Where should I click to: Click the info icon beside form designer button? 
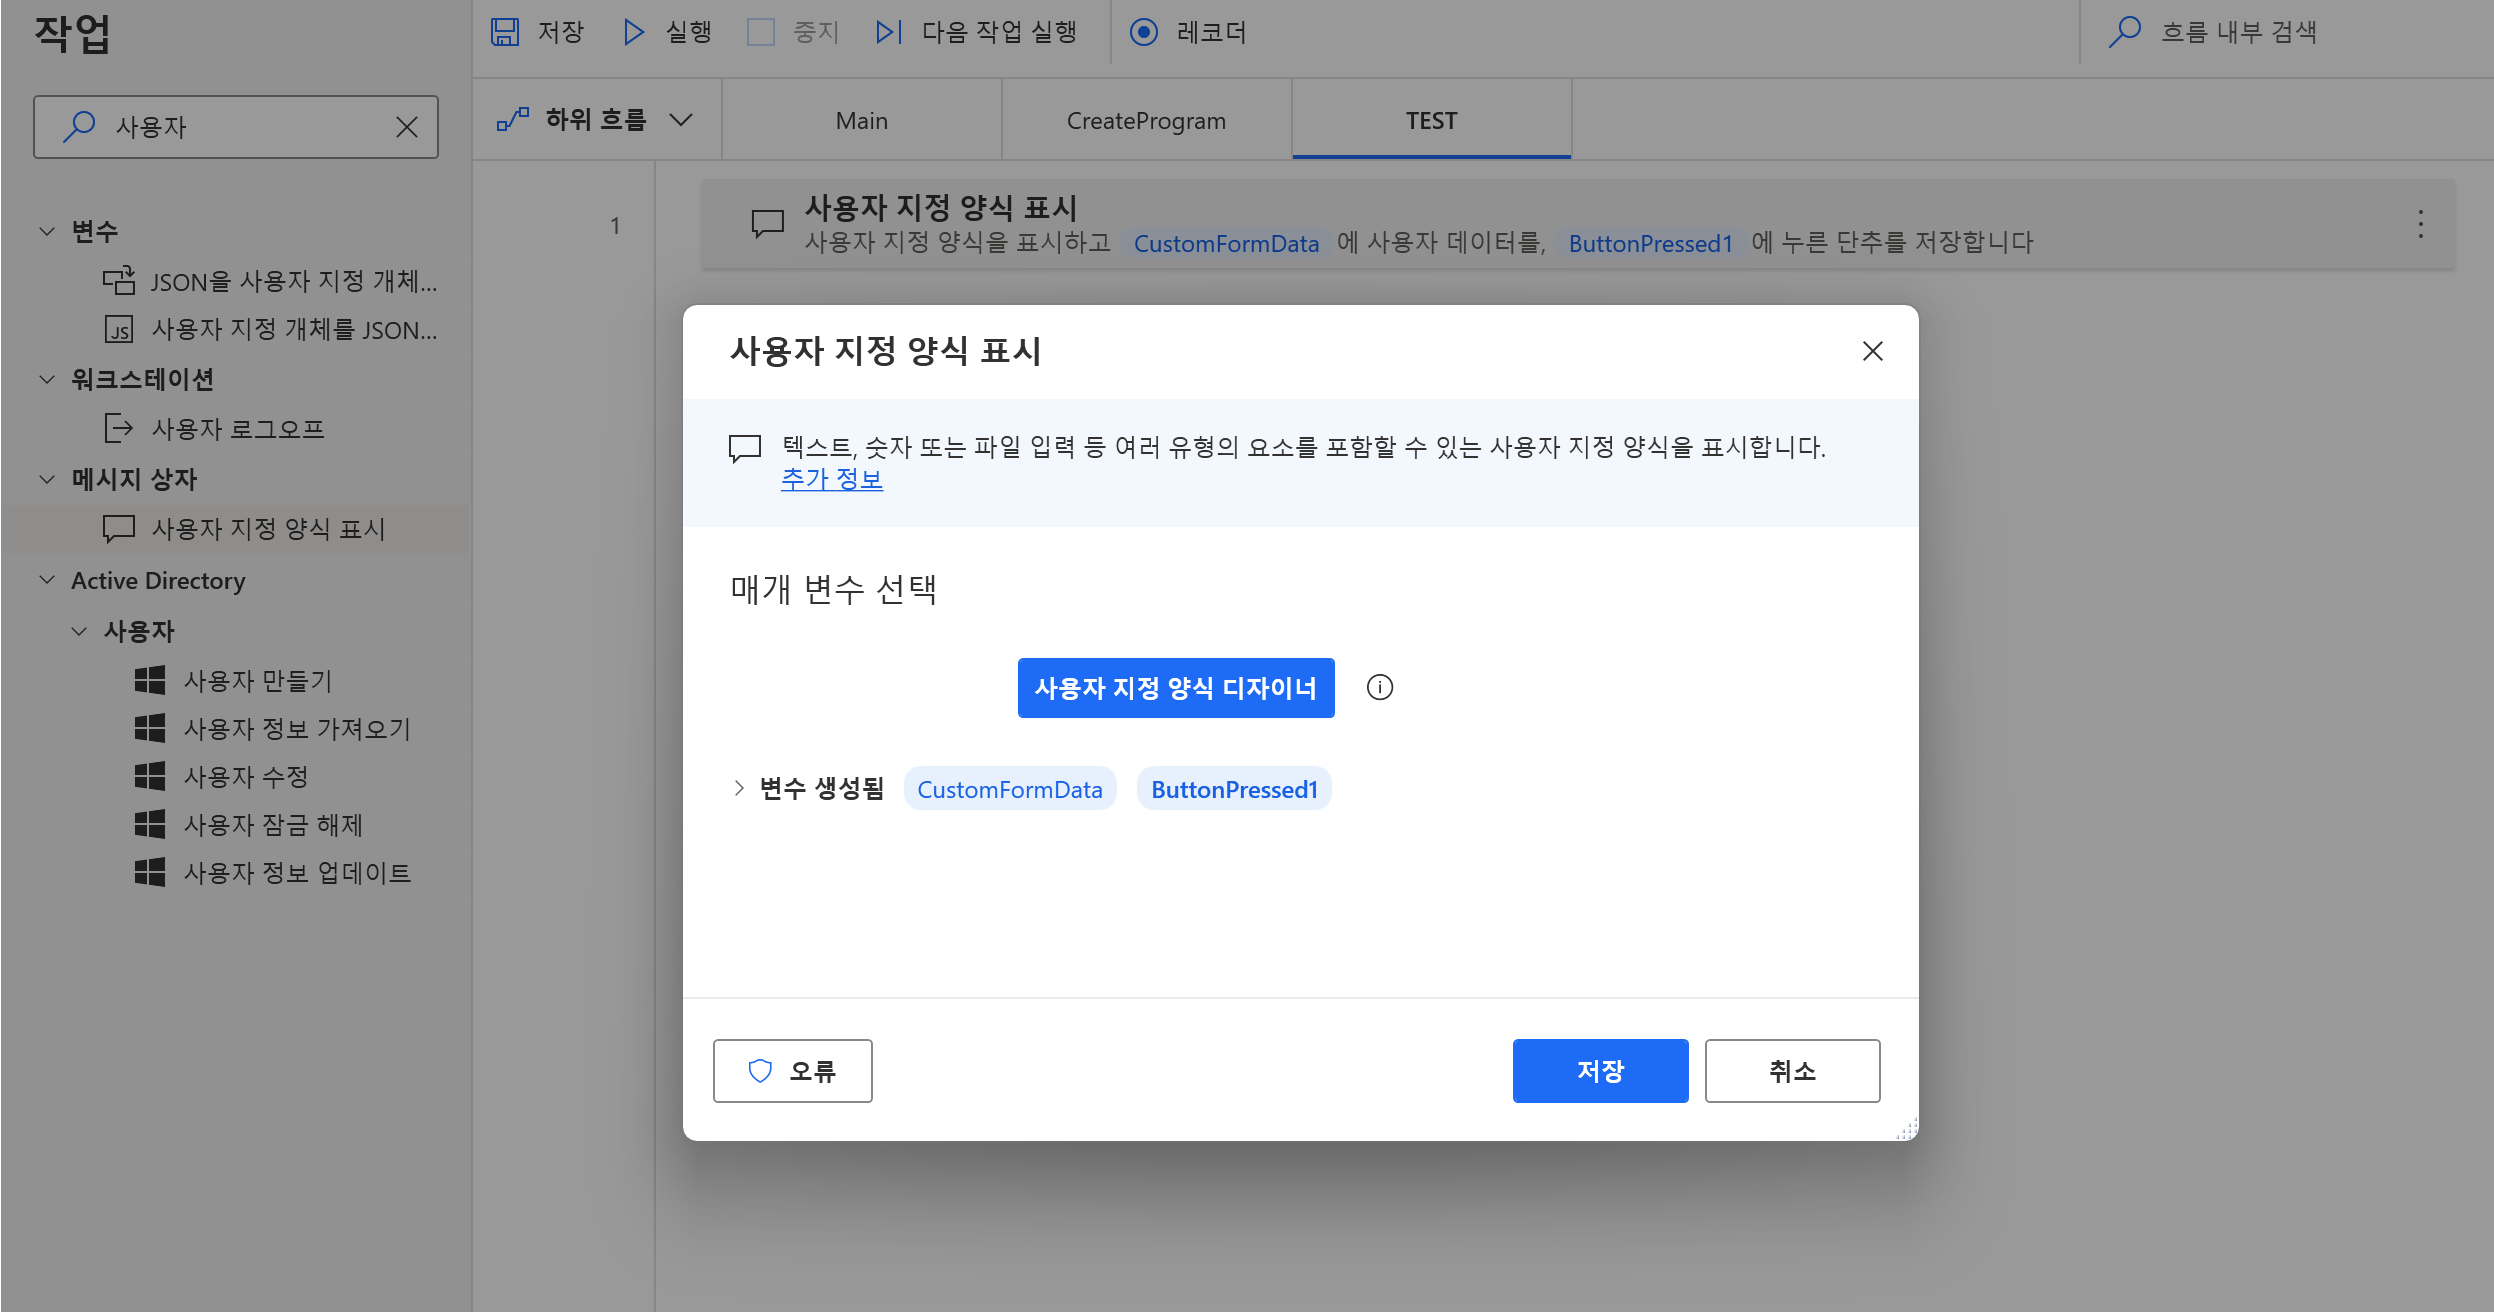click(1380, 687)
